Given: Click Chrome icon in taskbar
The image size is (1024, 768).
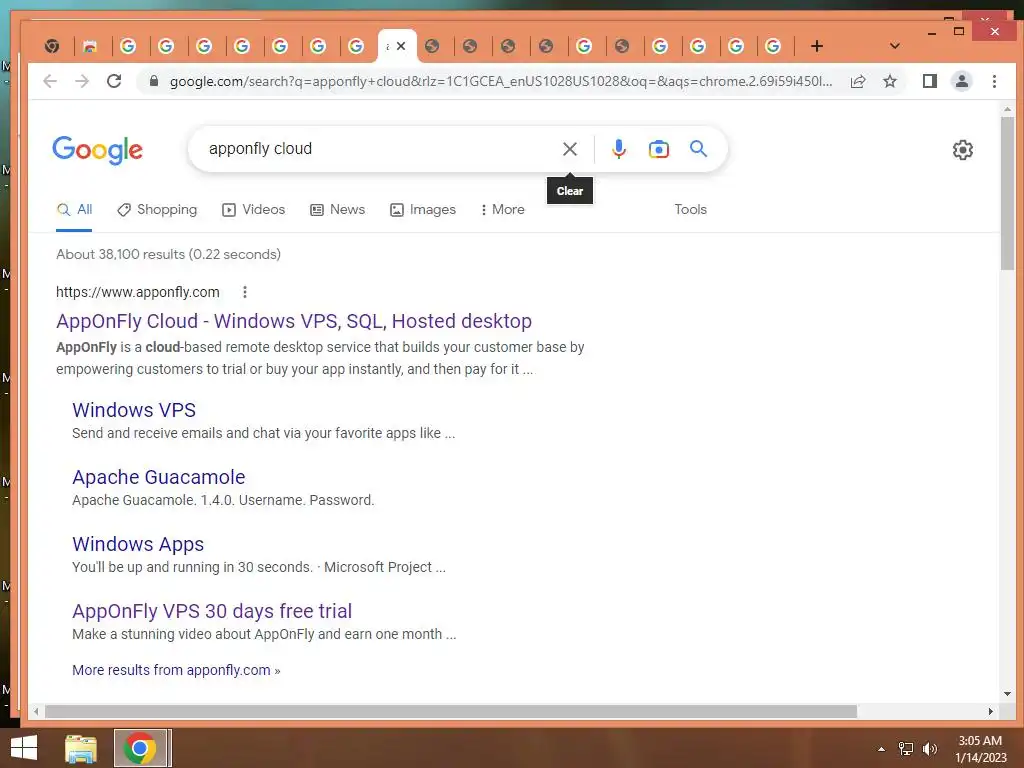Looking at the screenshot, I should [x=139, y=748].
